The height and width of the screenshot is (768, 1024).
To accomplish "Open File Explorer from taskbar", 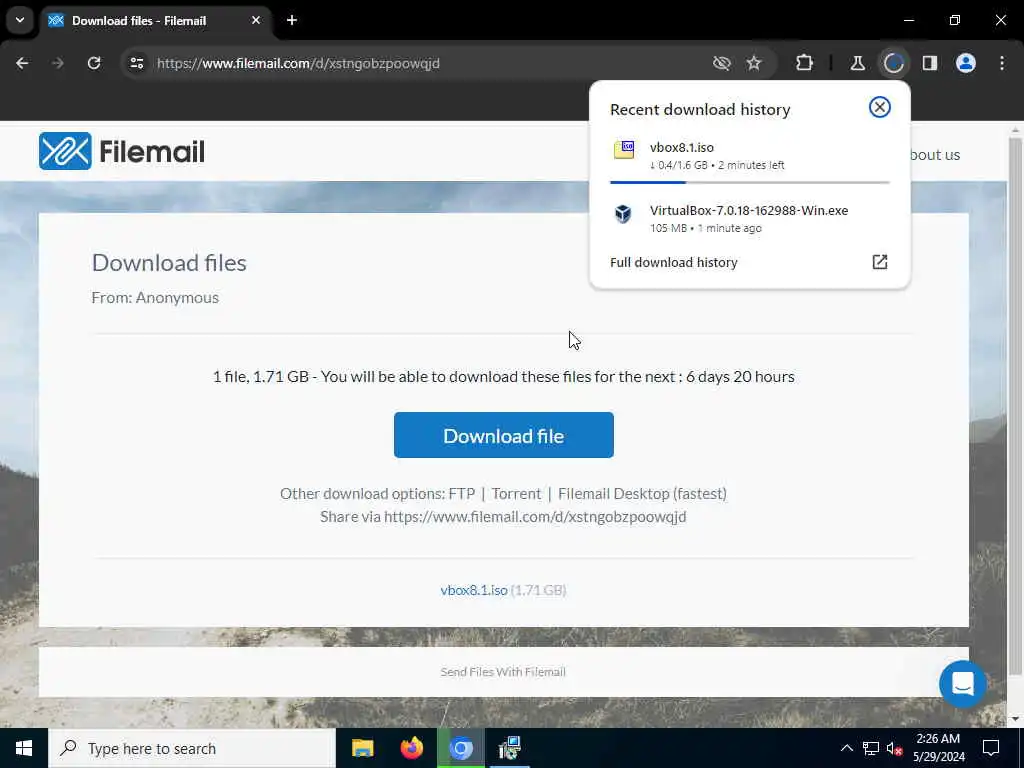I will [x=362, y=748].
